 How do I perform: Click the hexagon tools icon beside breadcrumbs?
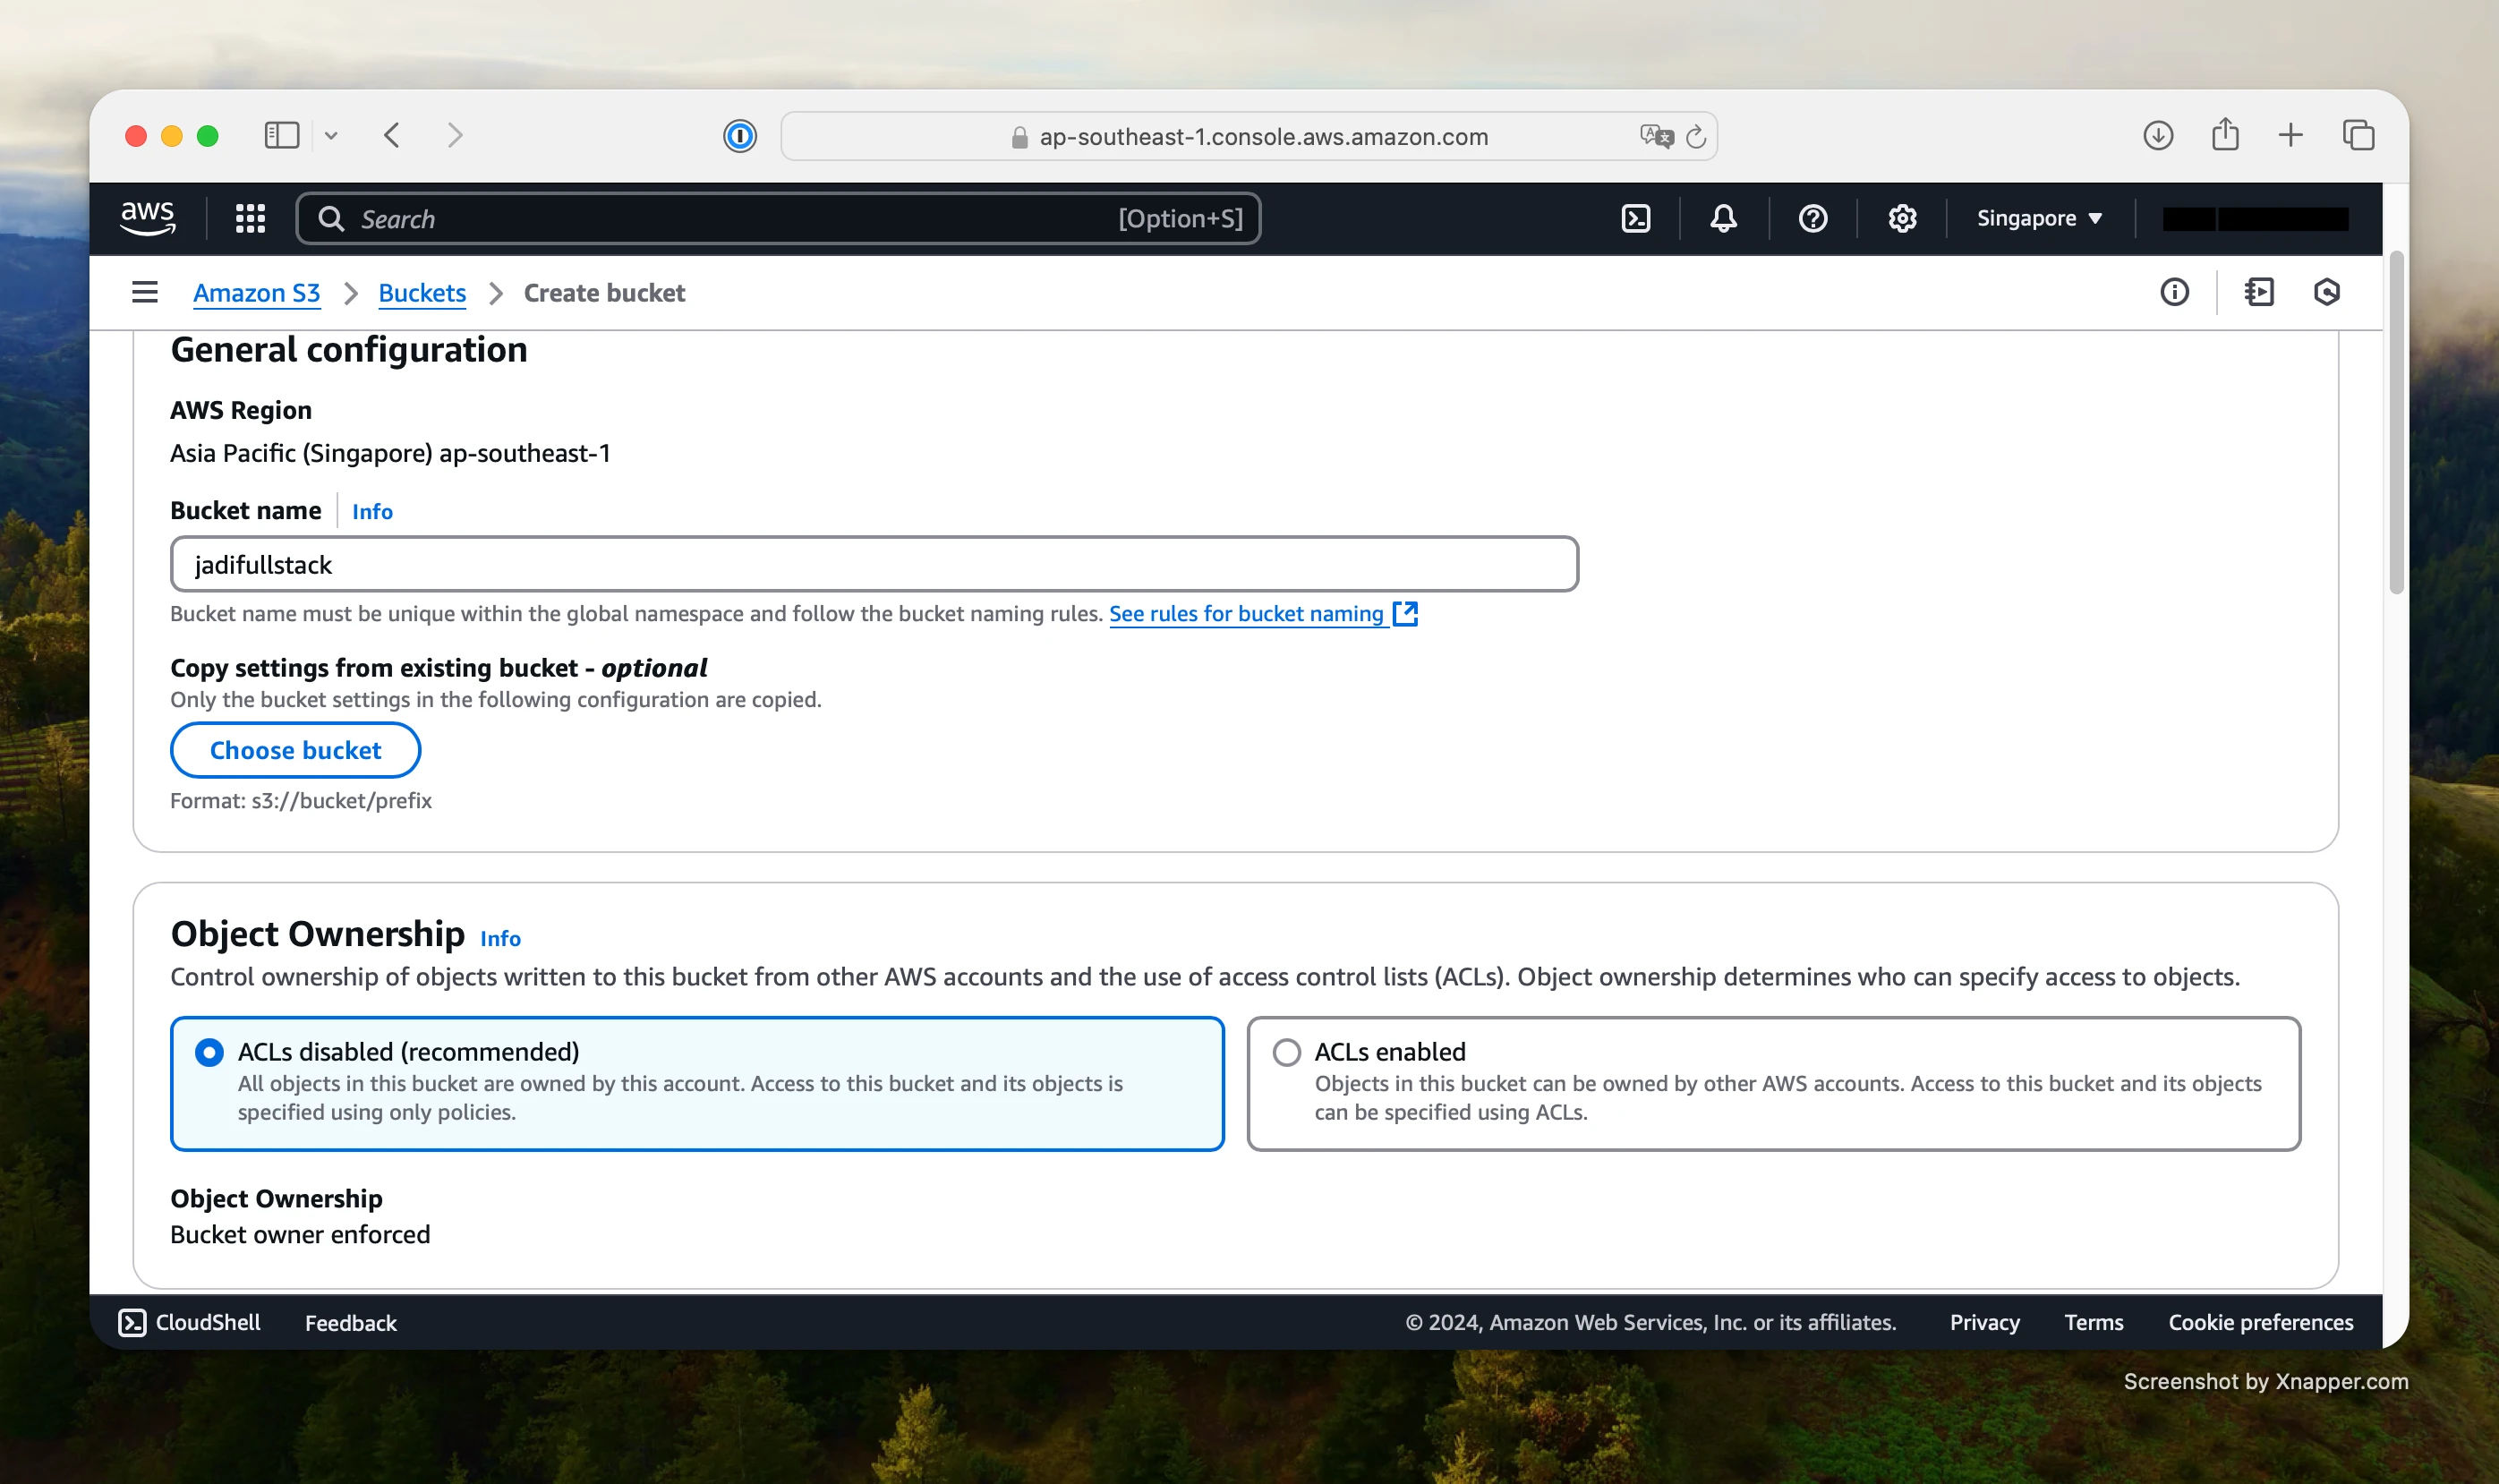2326,292
